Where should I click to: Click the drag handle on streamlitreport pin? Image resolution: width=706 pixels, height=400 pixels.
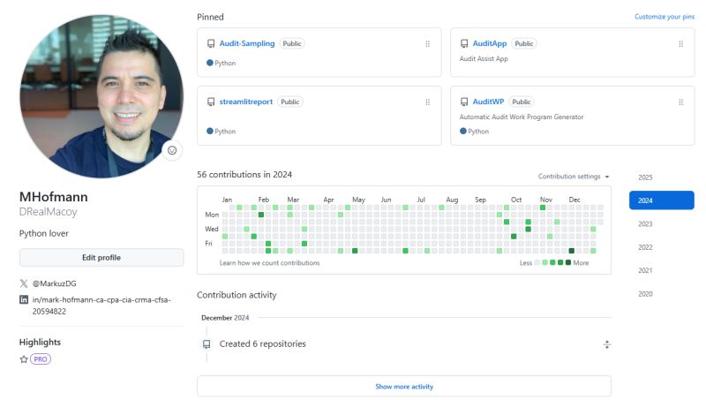tap(428, 102)
